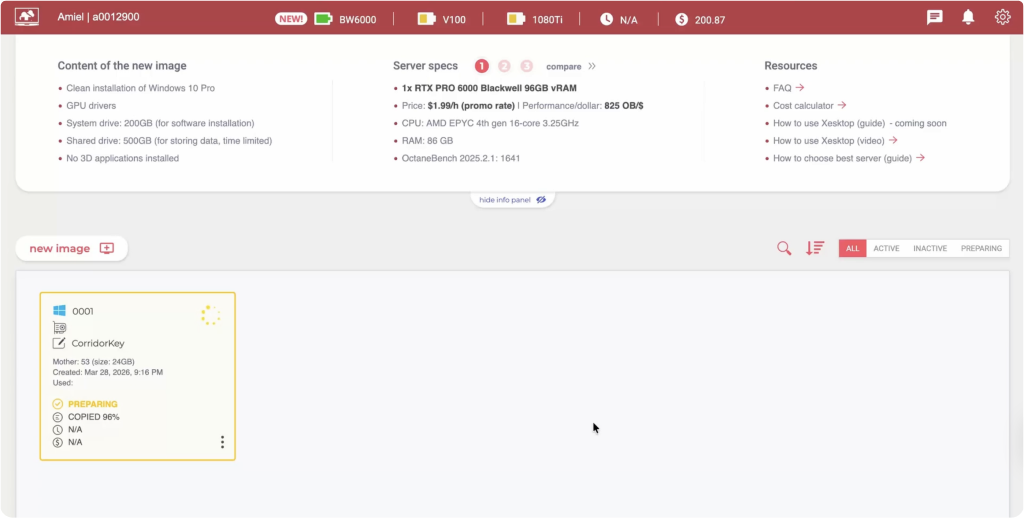Click the clock icon in image card
Image resolution: width=1024 pixels, height=518 pixels.
coord(57,430)
